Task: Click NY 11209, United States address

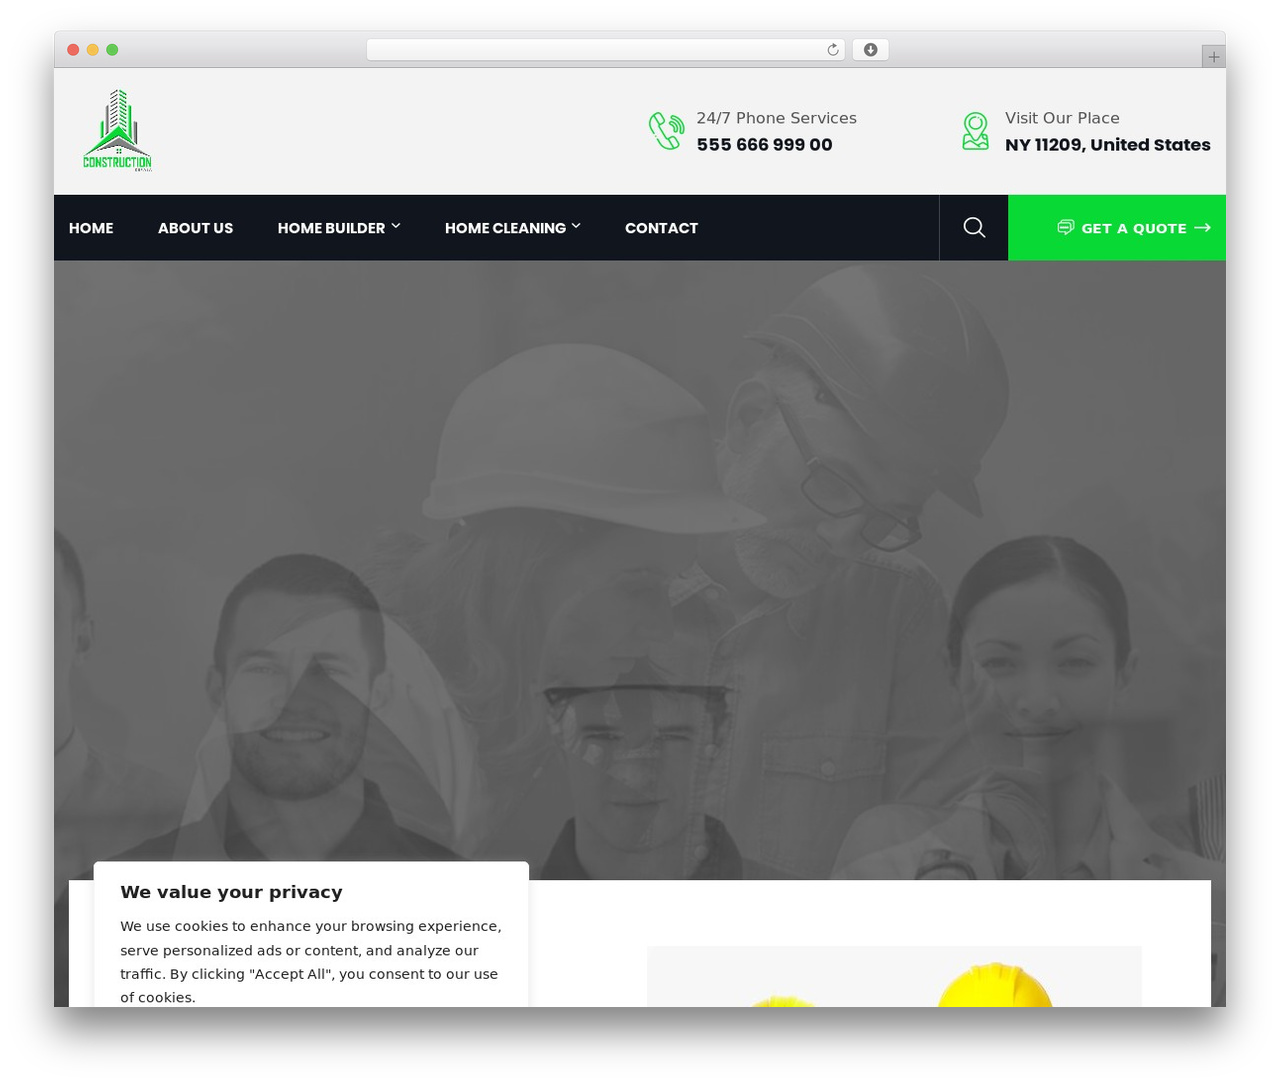Action: (1107, 145)
